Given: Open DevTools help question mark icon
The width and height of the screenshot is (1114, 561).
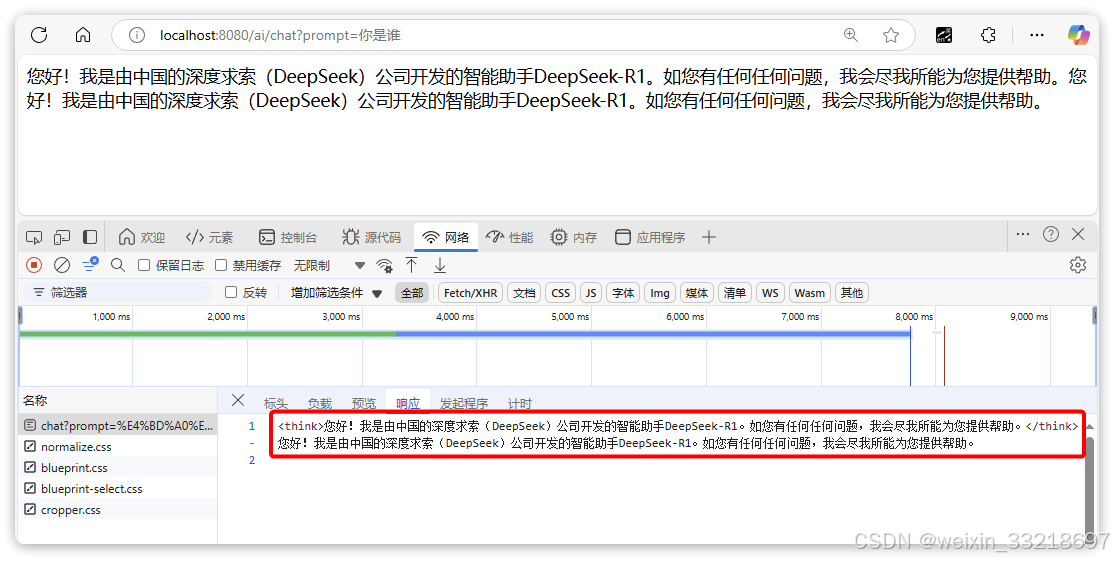Looking at the screenshot, I should point(1051,234).
